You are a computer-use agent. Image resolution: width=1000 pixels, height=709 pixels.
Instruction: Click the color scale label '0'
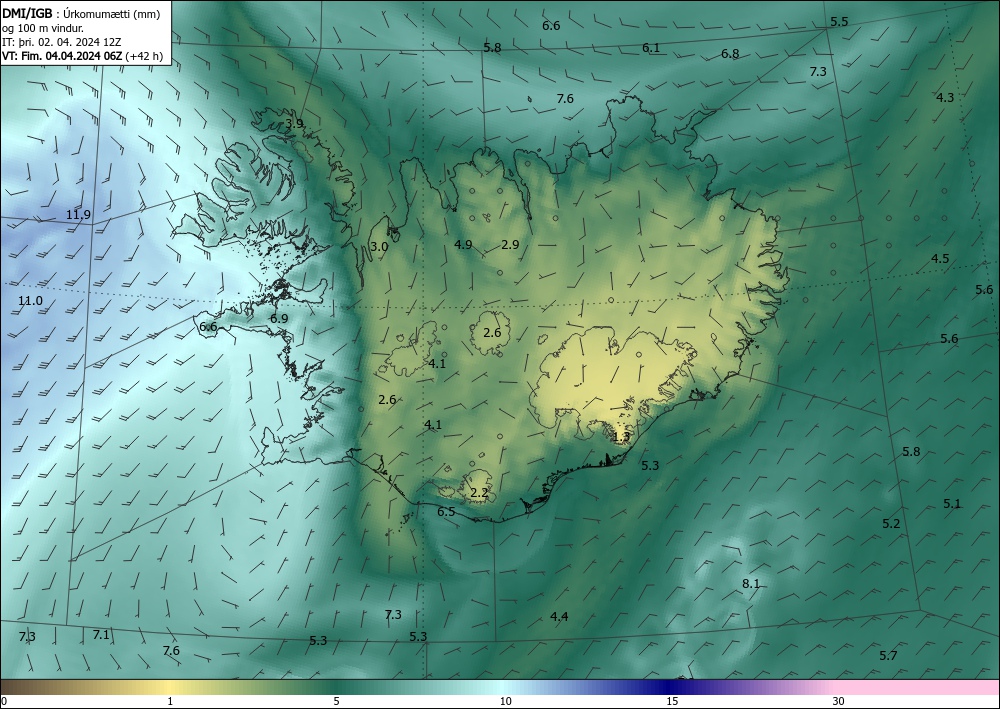pos(4,701)
